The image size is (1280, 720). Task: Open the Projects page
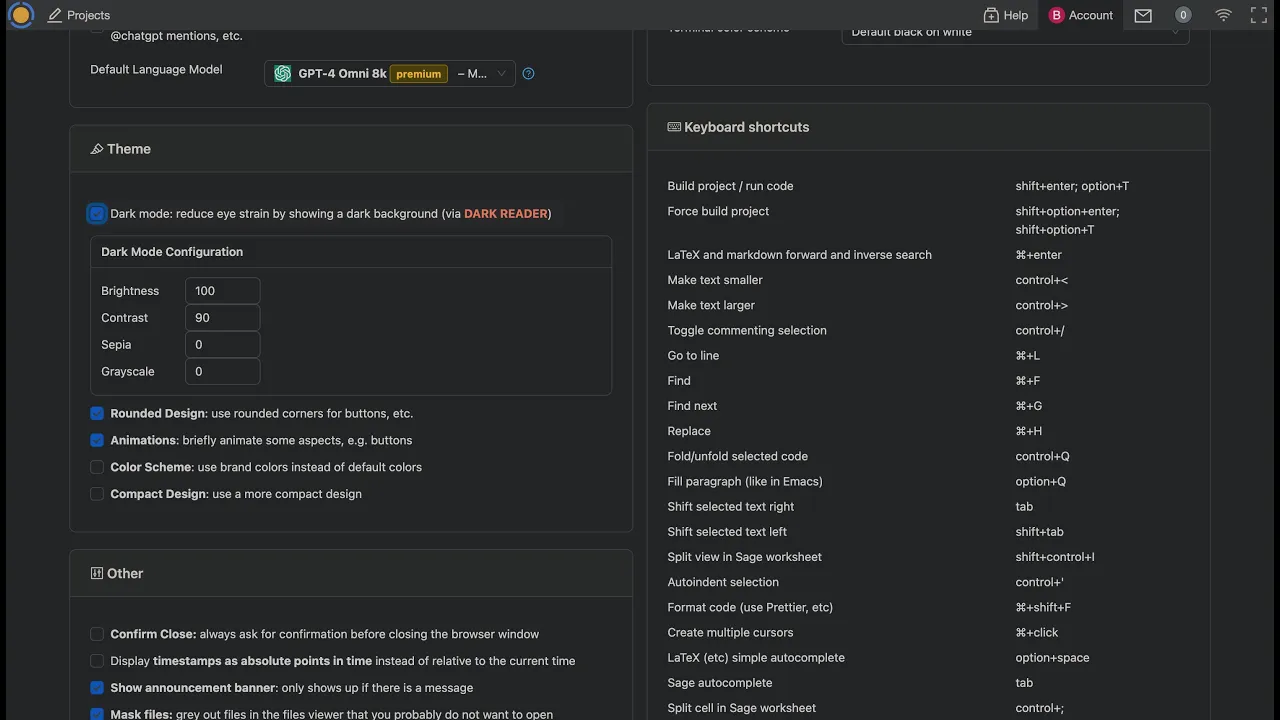79,15
